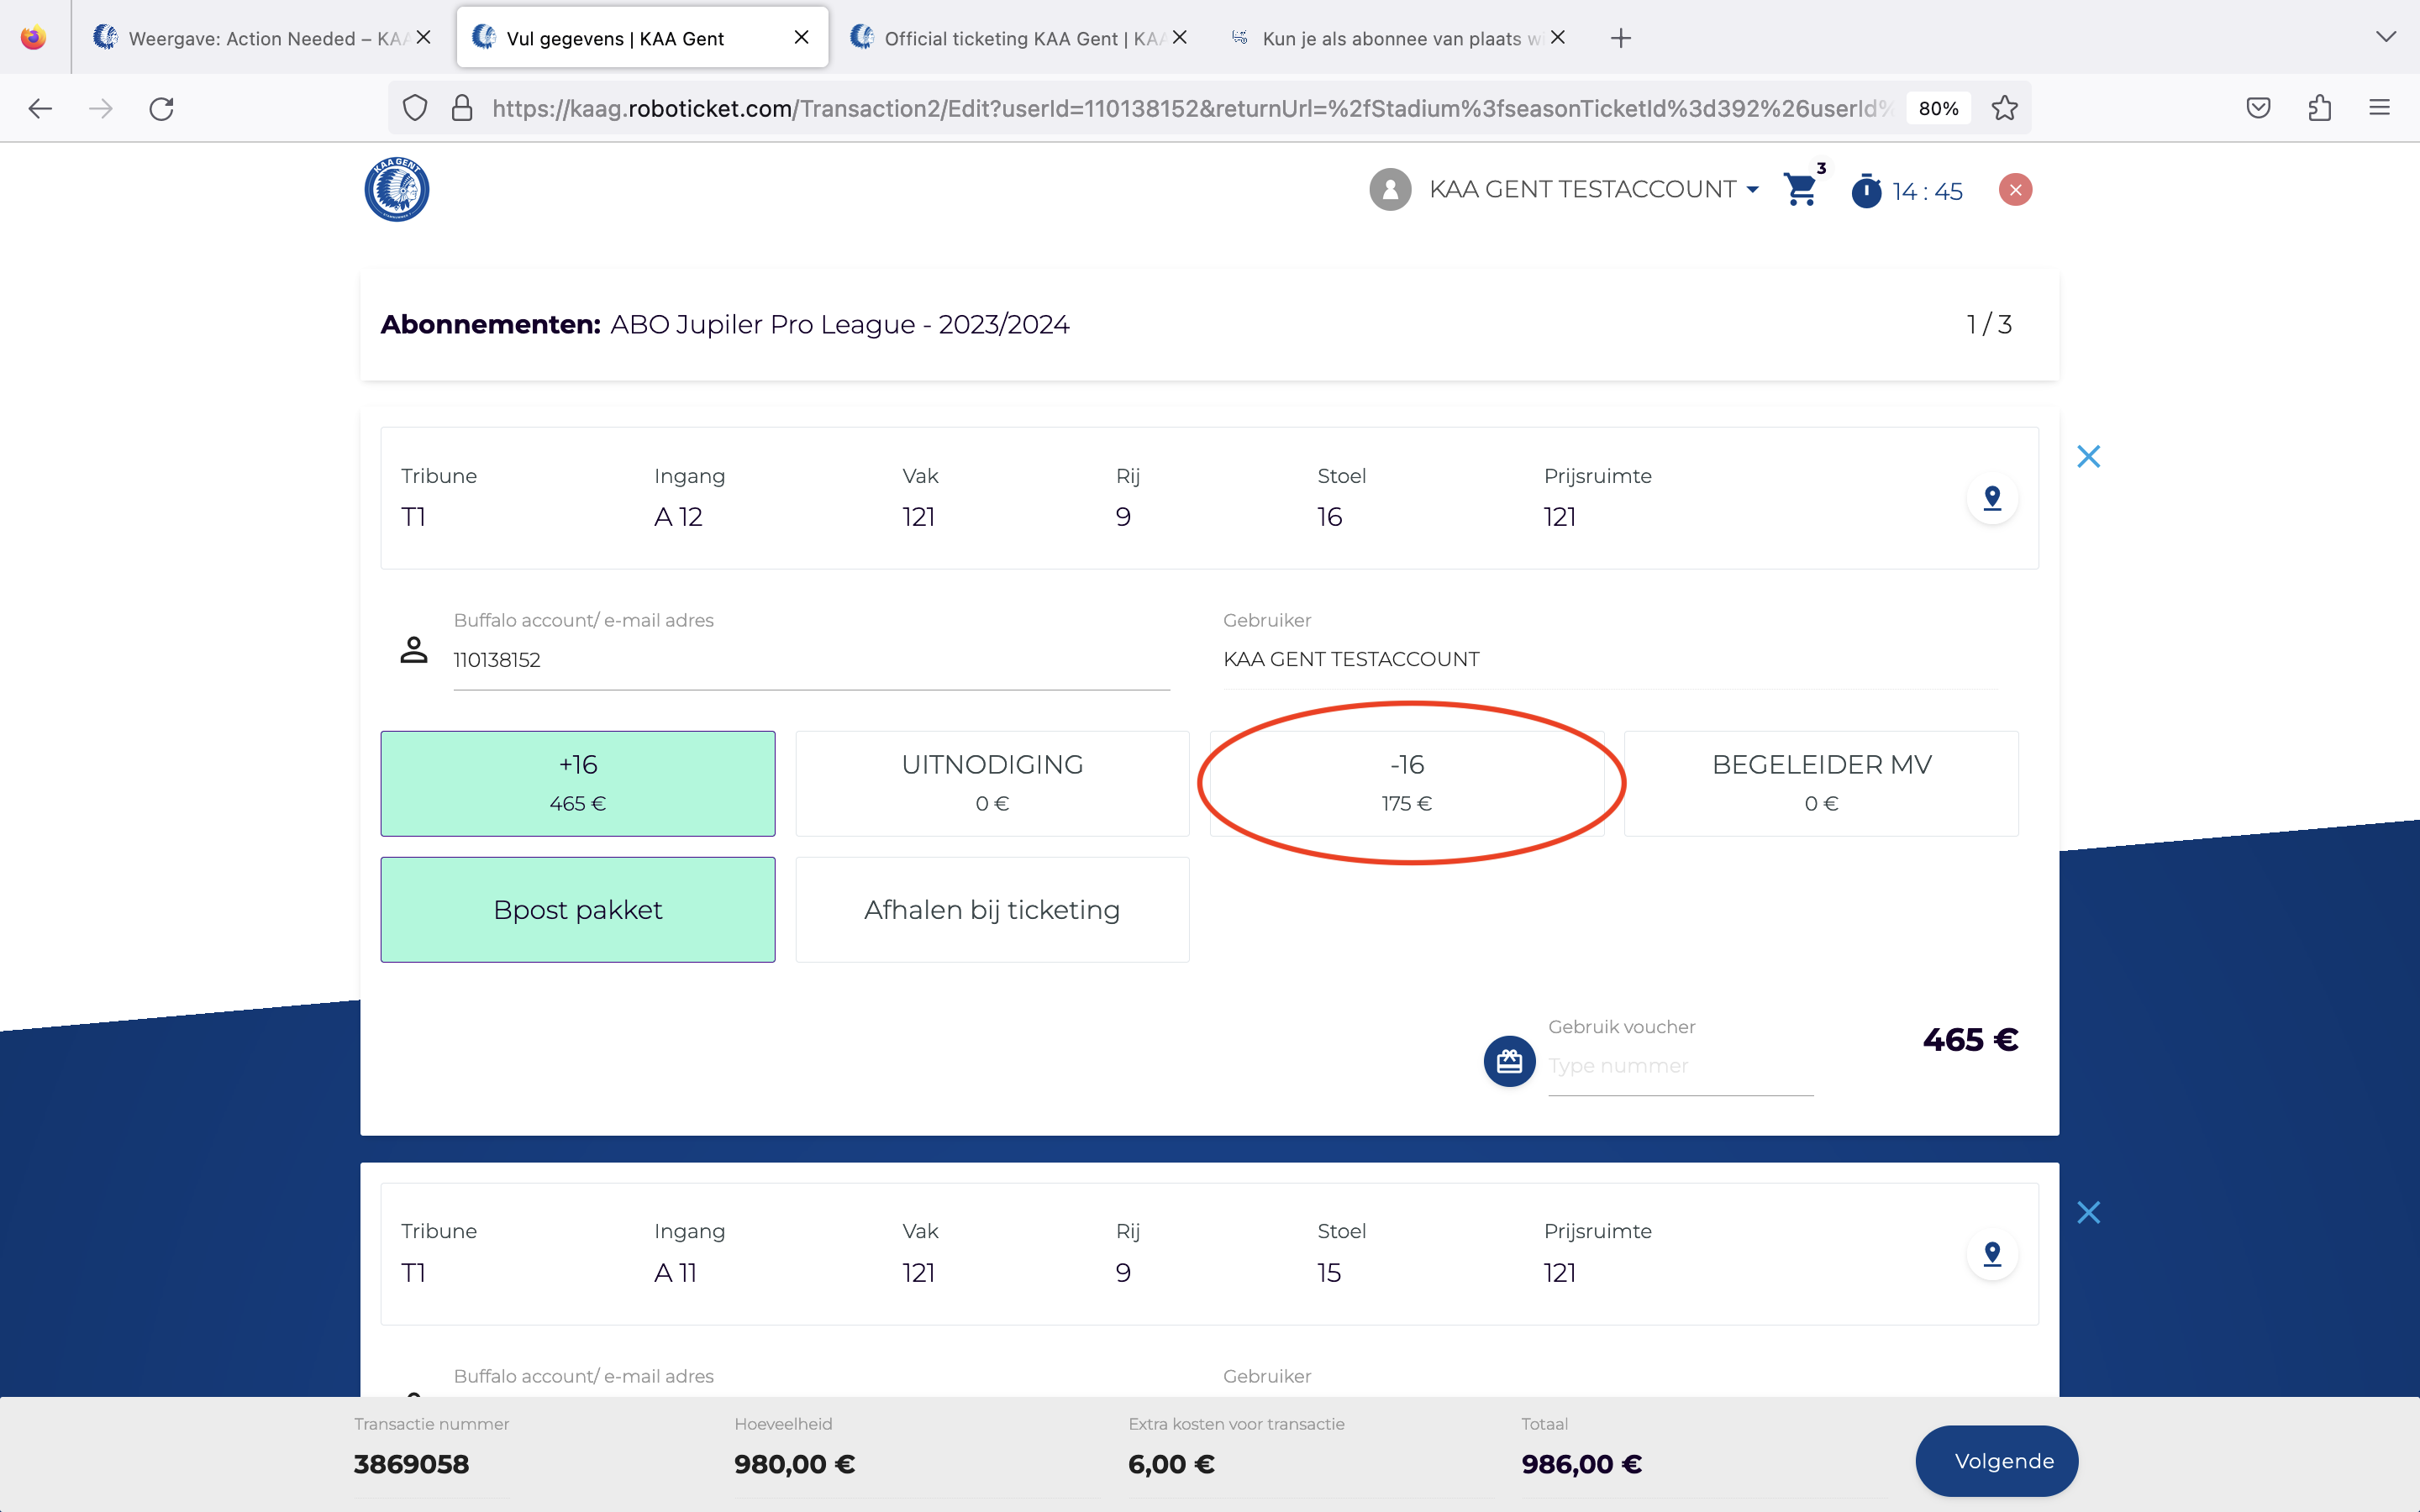The image size is (2420, 1512).
Task: Remove the Stoel 15 seat ticket
Action: pos(2088,1212)
